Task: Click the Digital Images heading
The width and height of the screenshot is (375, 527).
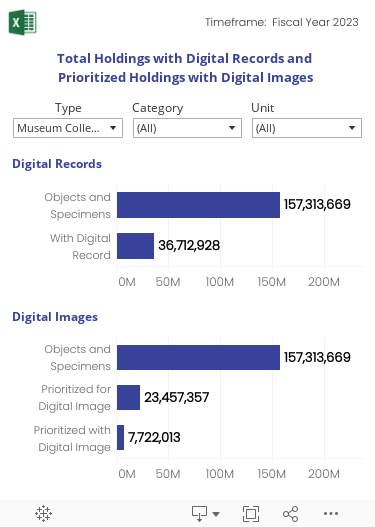Action: [55, 317]
